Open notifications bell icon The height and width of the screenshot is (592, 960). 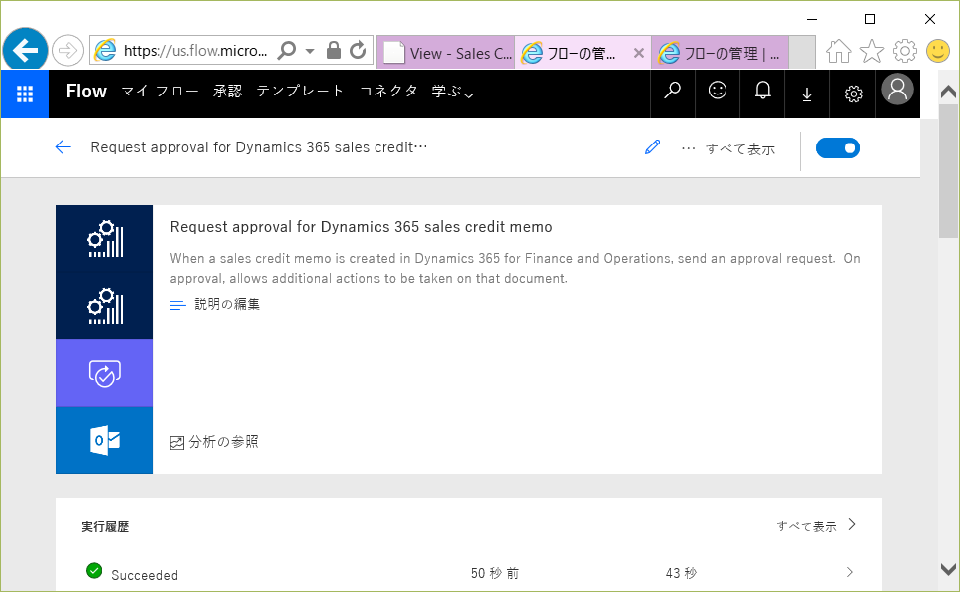(x=762, y=91)
